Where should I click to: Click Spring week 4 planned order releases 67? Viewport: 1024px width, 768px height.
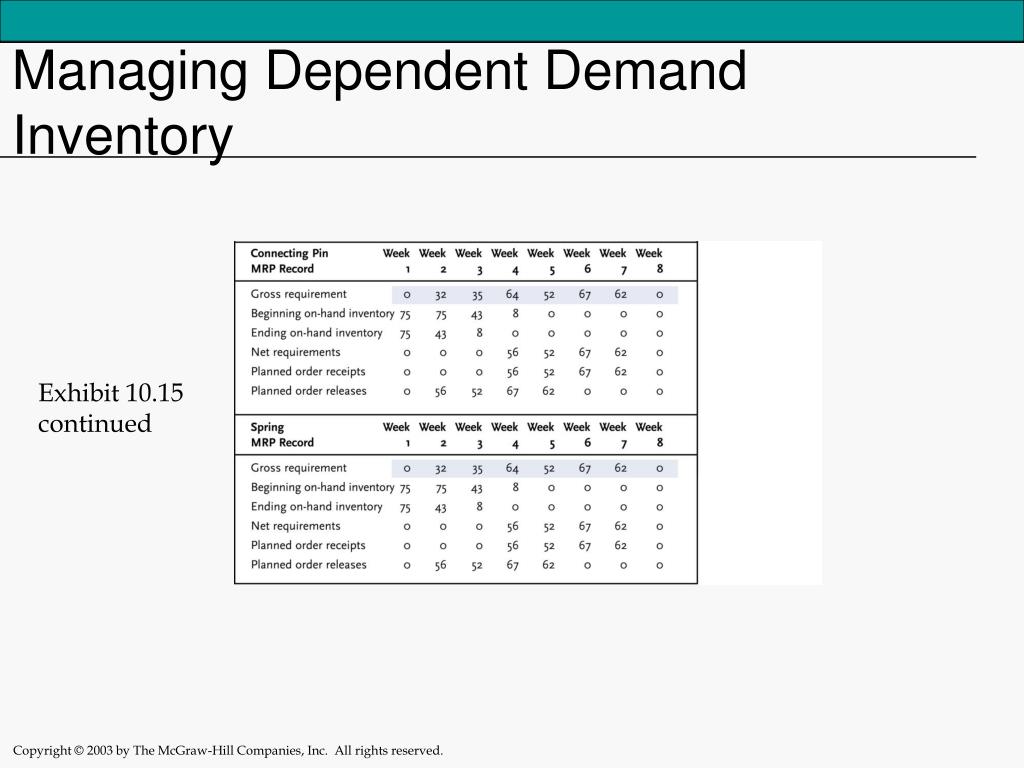click(512, 565)
